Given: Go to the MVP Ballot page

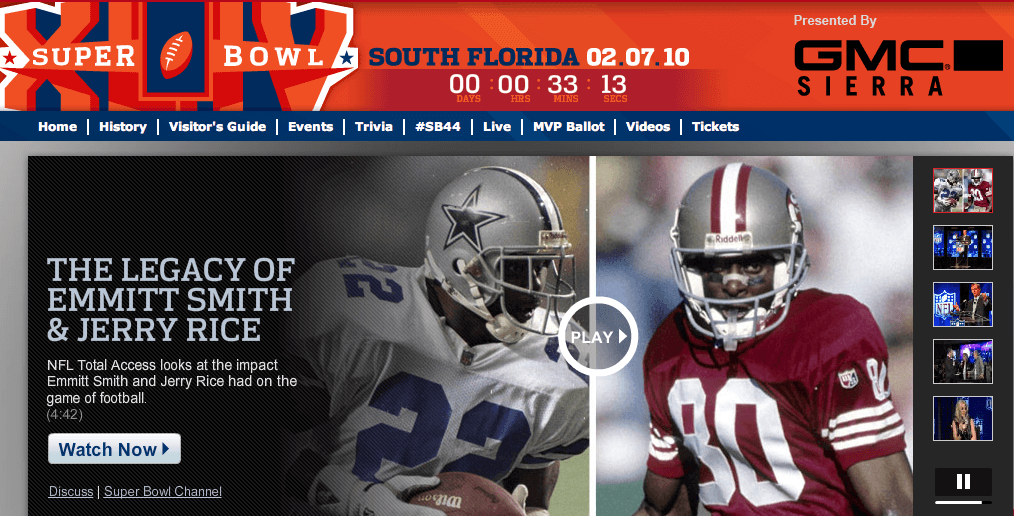Looking at the screenshot, I should pos(568,127).
